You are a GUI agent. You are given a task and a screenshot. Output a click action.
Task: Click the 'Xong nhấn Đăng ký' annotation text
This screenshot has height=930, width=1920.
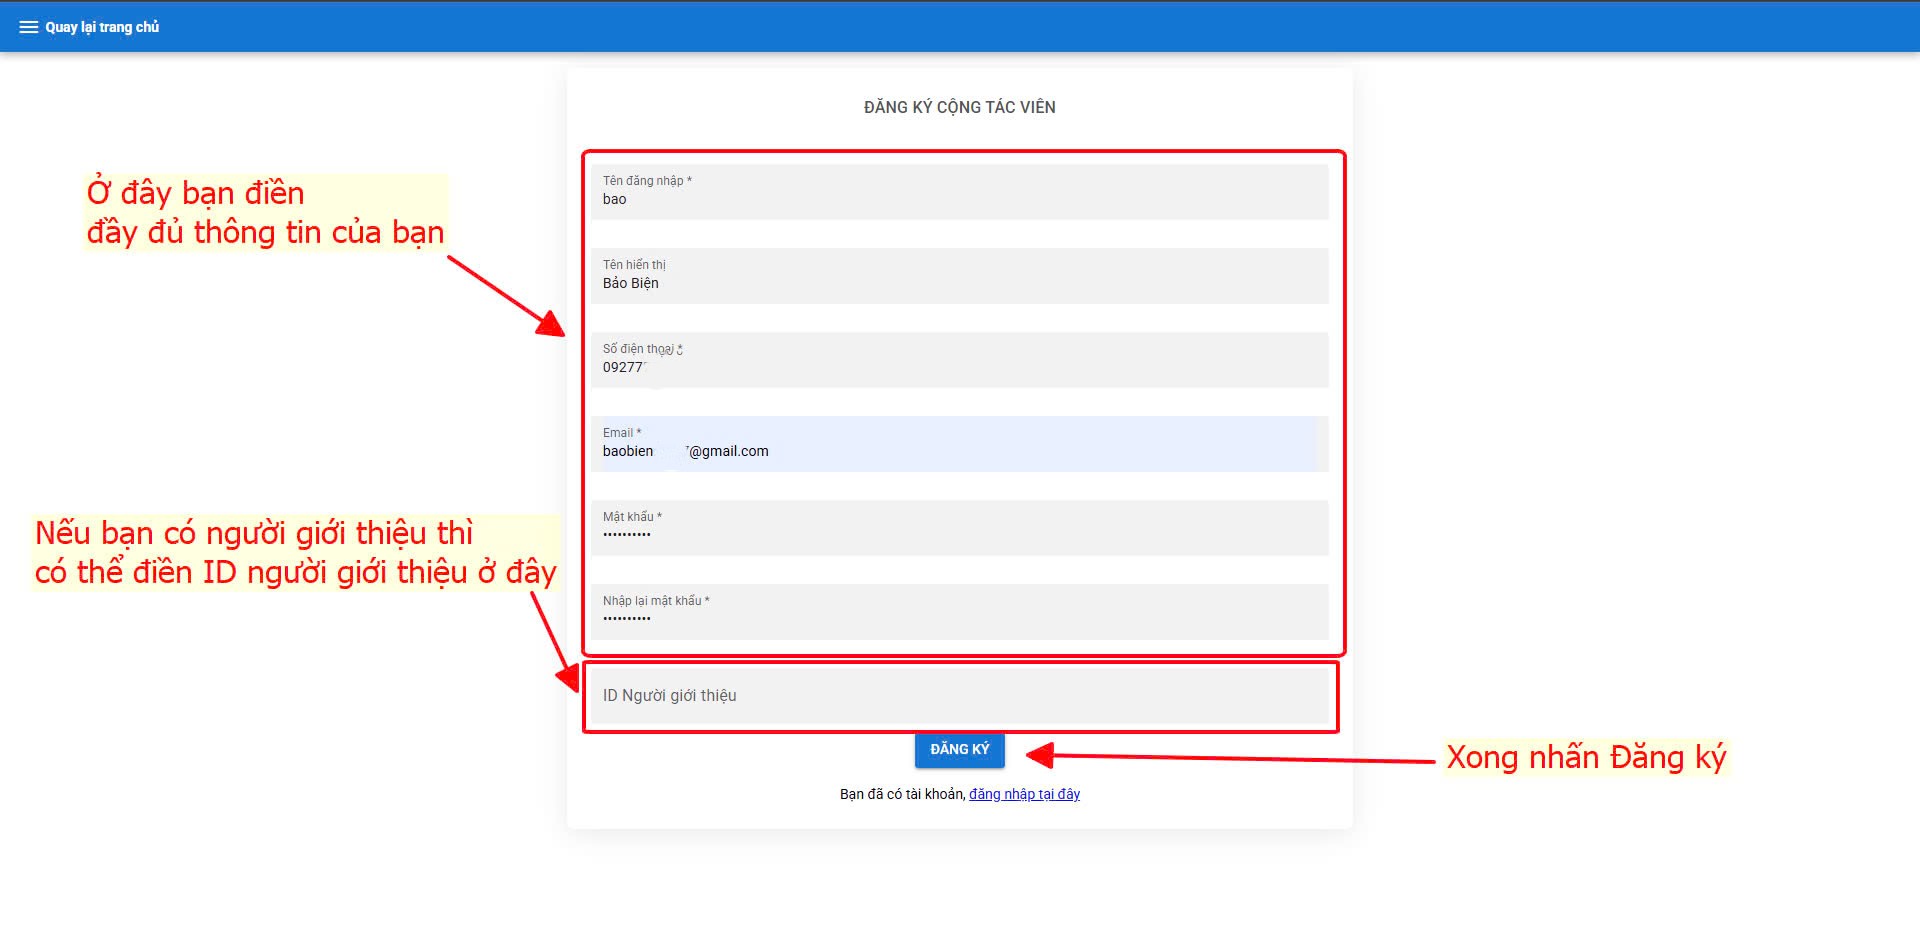point(1585,757)
